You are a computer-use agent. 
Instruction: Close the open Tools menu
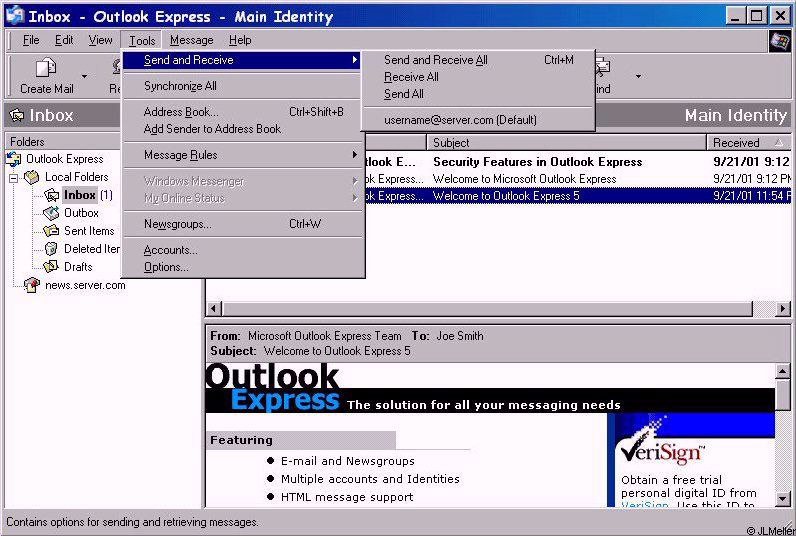coord(142,41)
